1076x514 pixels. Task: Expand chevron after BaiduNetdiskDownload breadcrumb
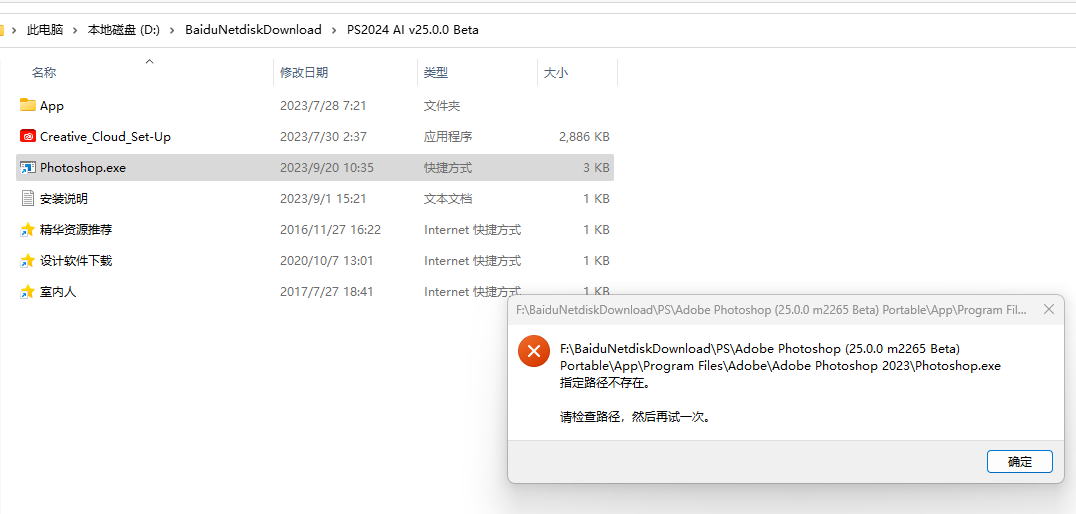coord(334,30)
